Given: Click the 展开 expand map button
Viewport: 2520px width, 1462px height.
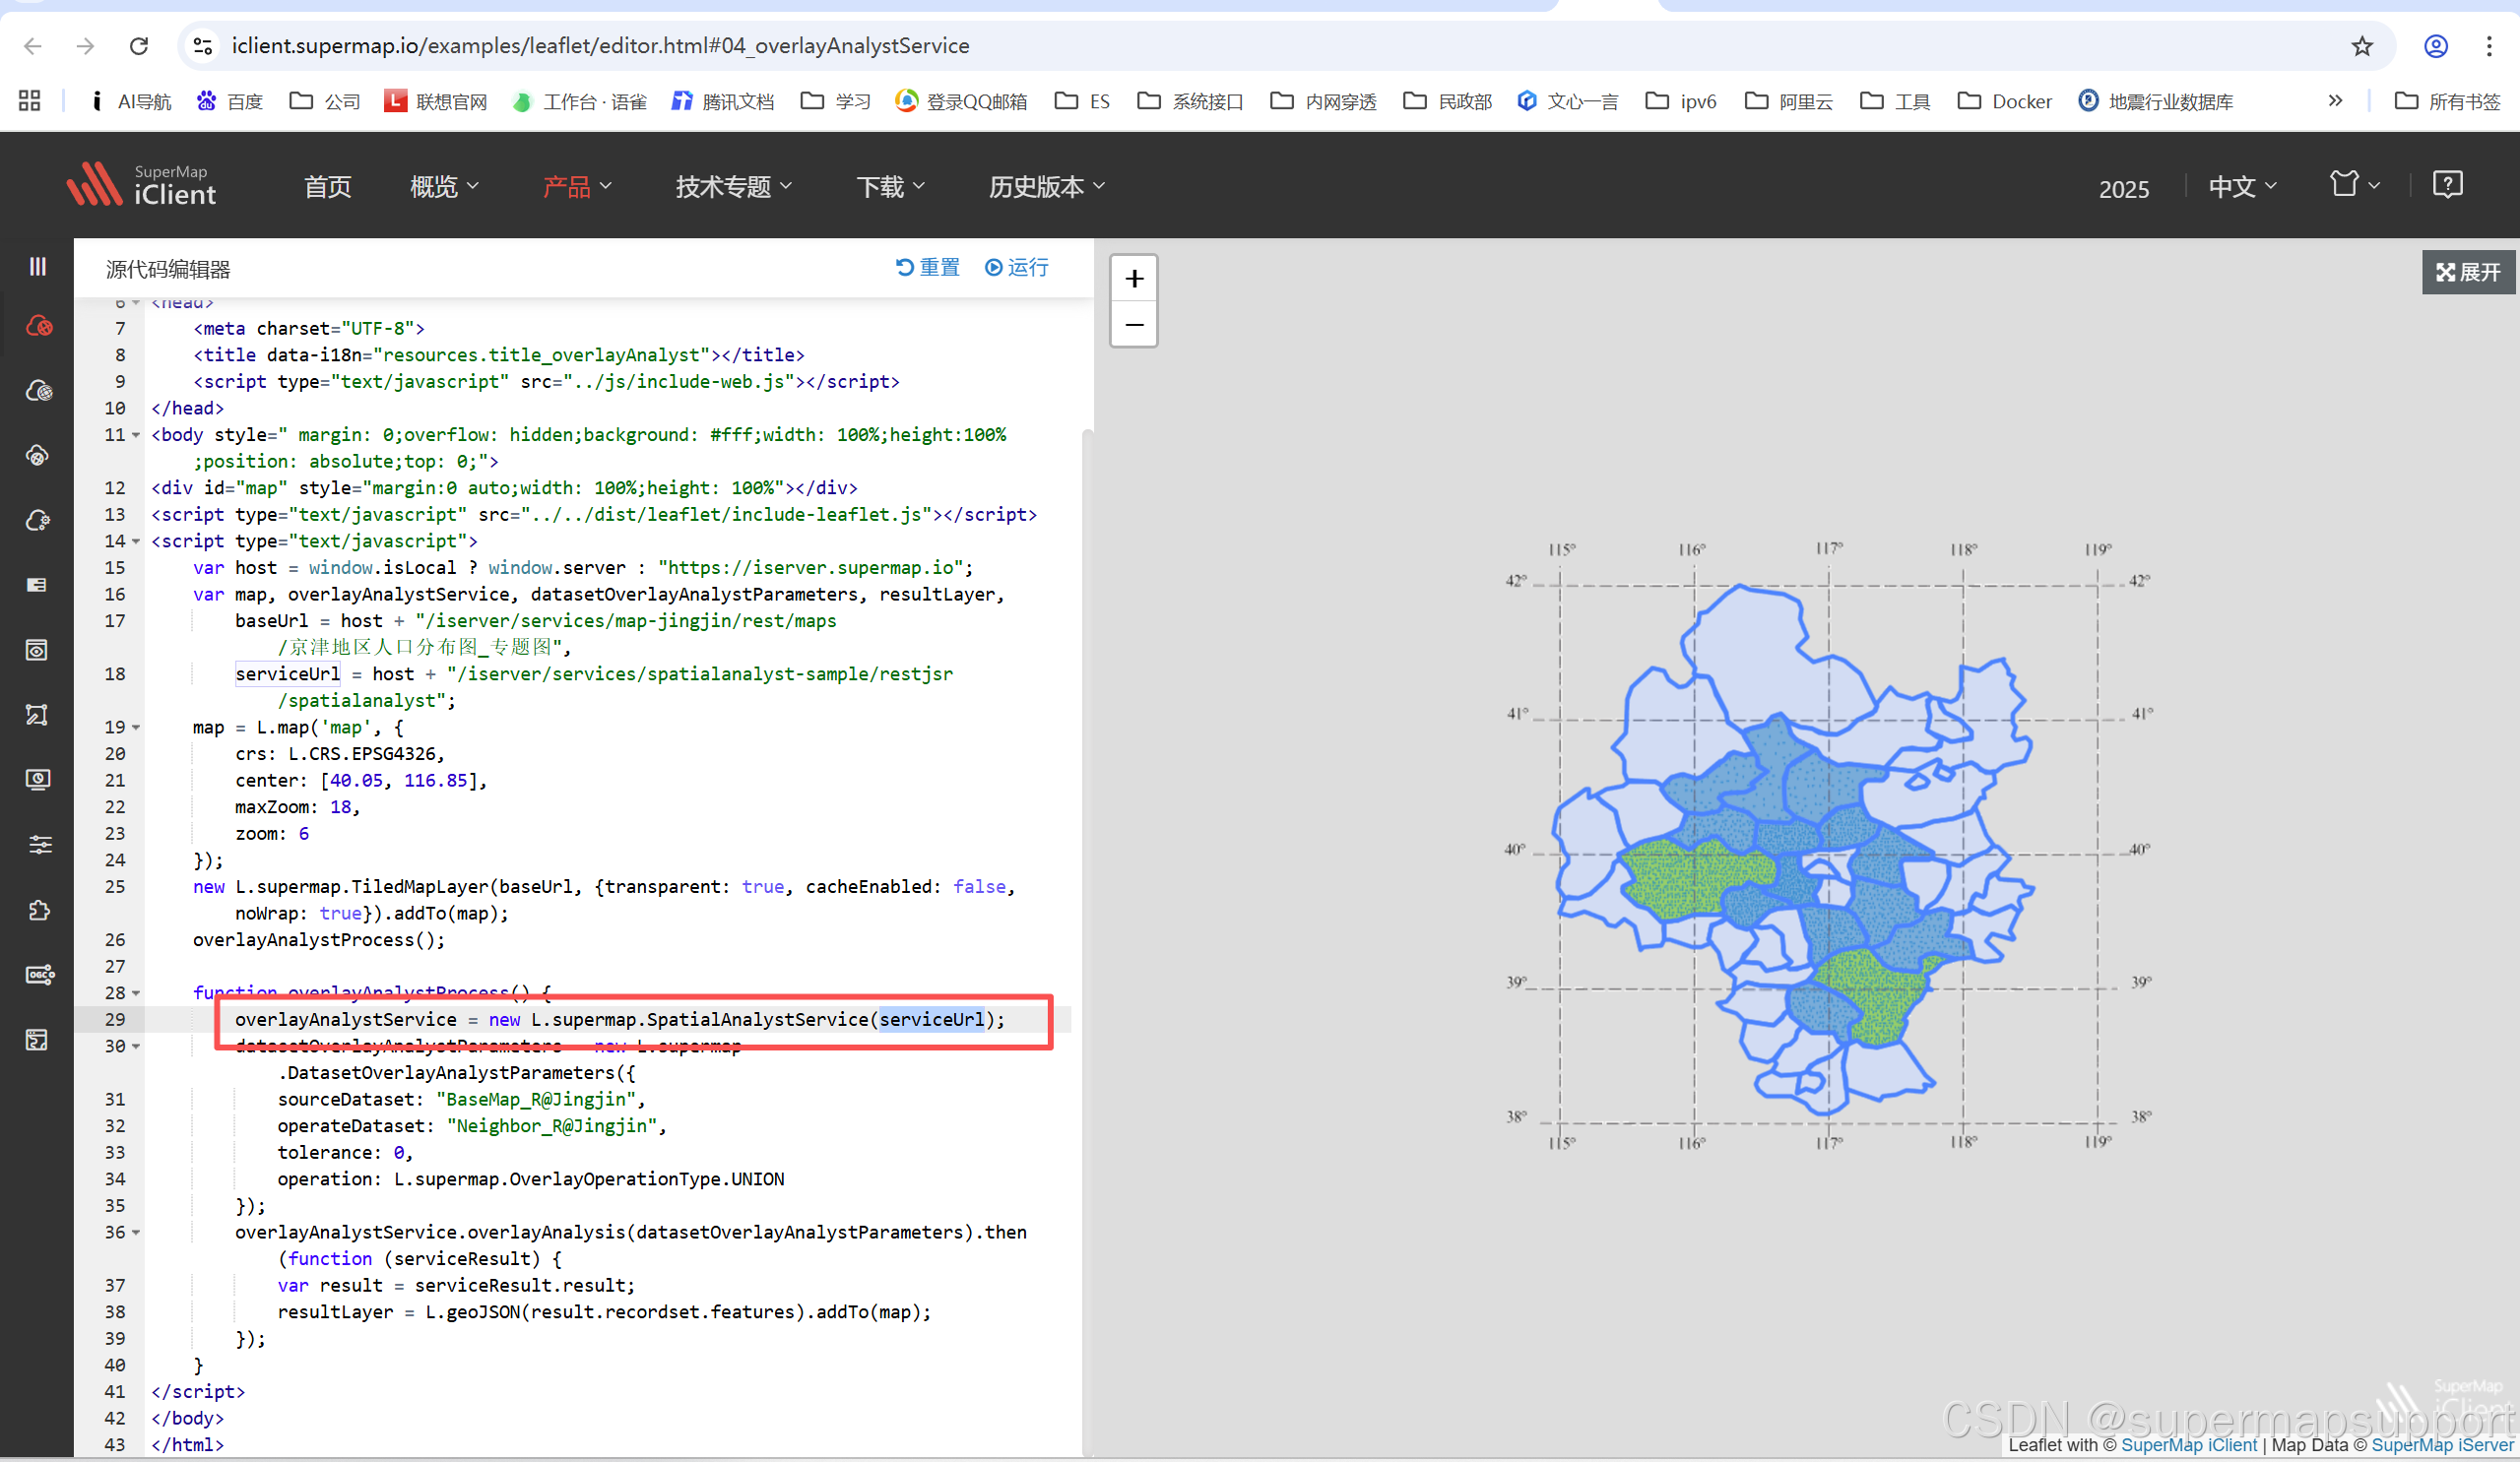Looking at the screenshot, I should point(2468,272).
